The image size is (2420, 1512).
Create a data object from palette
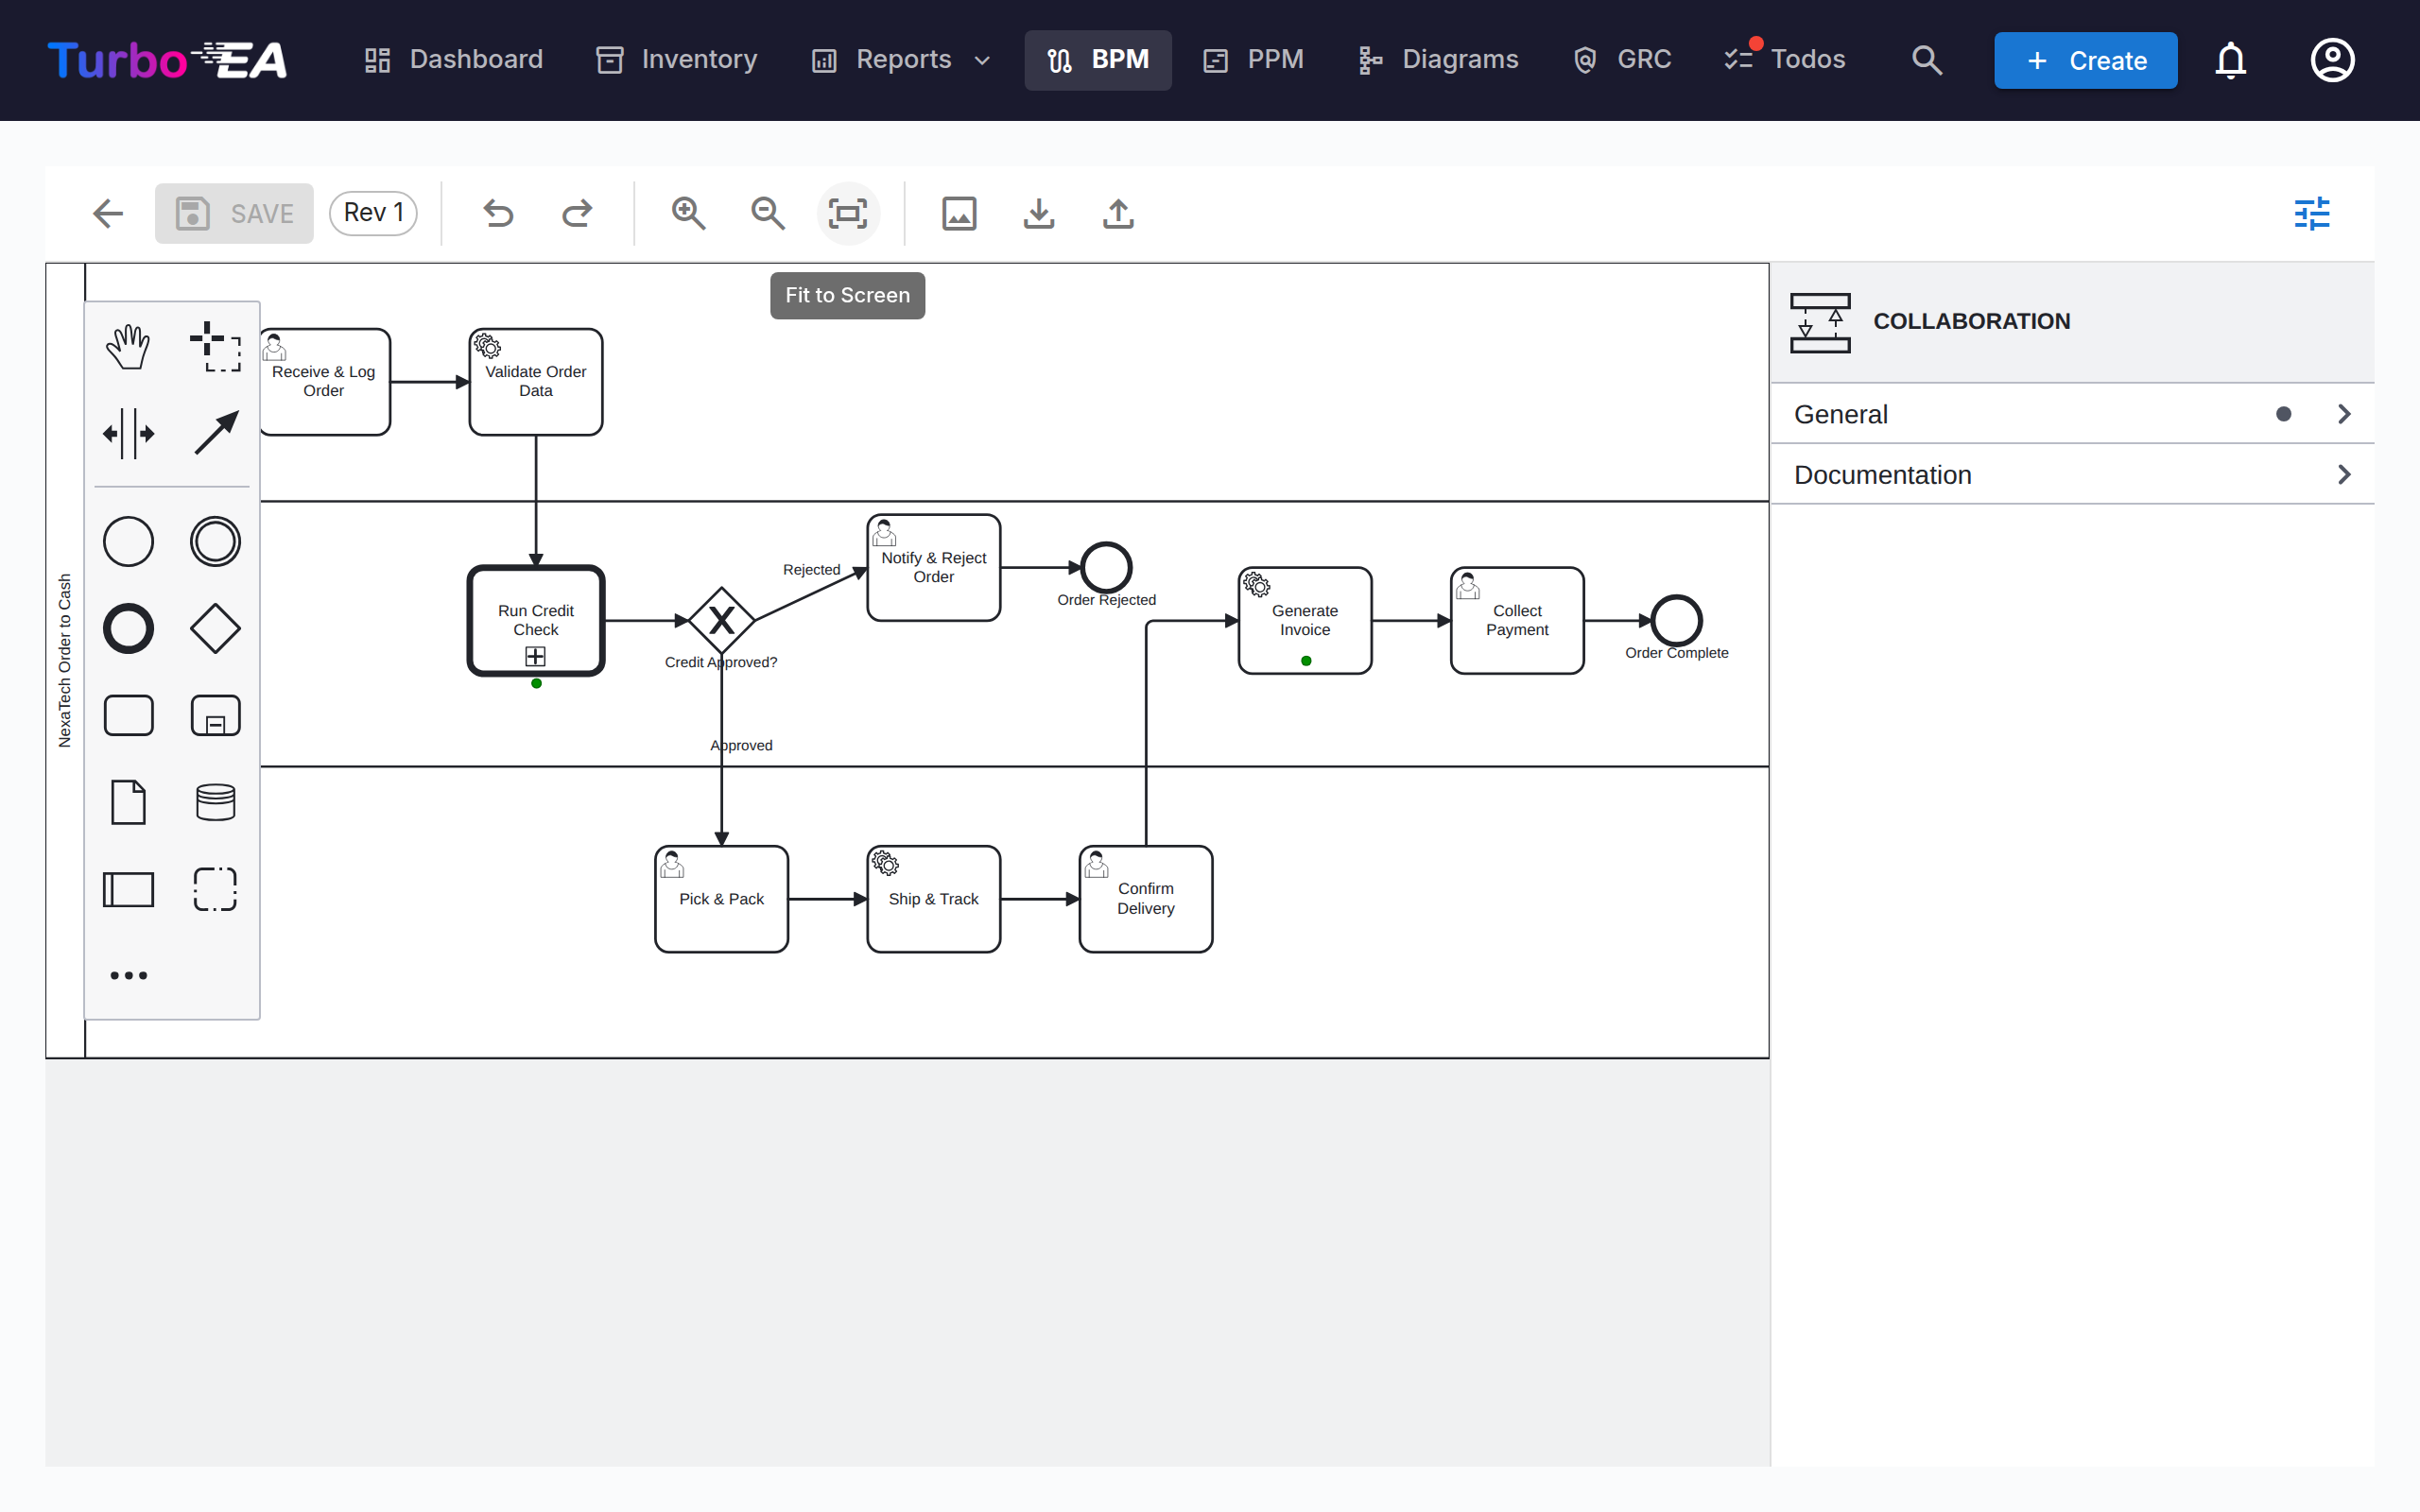[129, 802]
